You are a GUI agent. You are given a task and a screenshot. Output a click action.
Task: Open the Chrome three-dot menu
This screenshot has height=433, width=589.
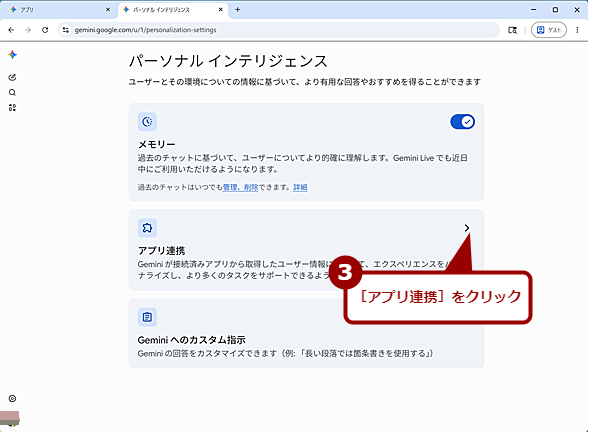click(x=577, y=30)
